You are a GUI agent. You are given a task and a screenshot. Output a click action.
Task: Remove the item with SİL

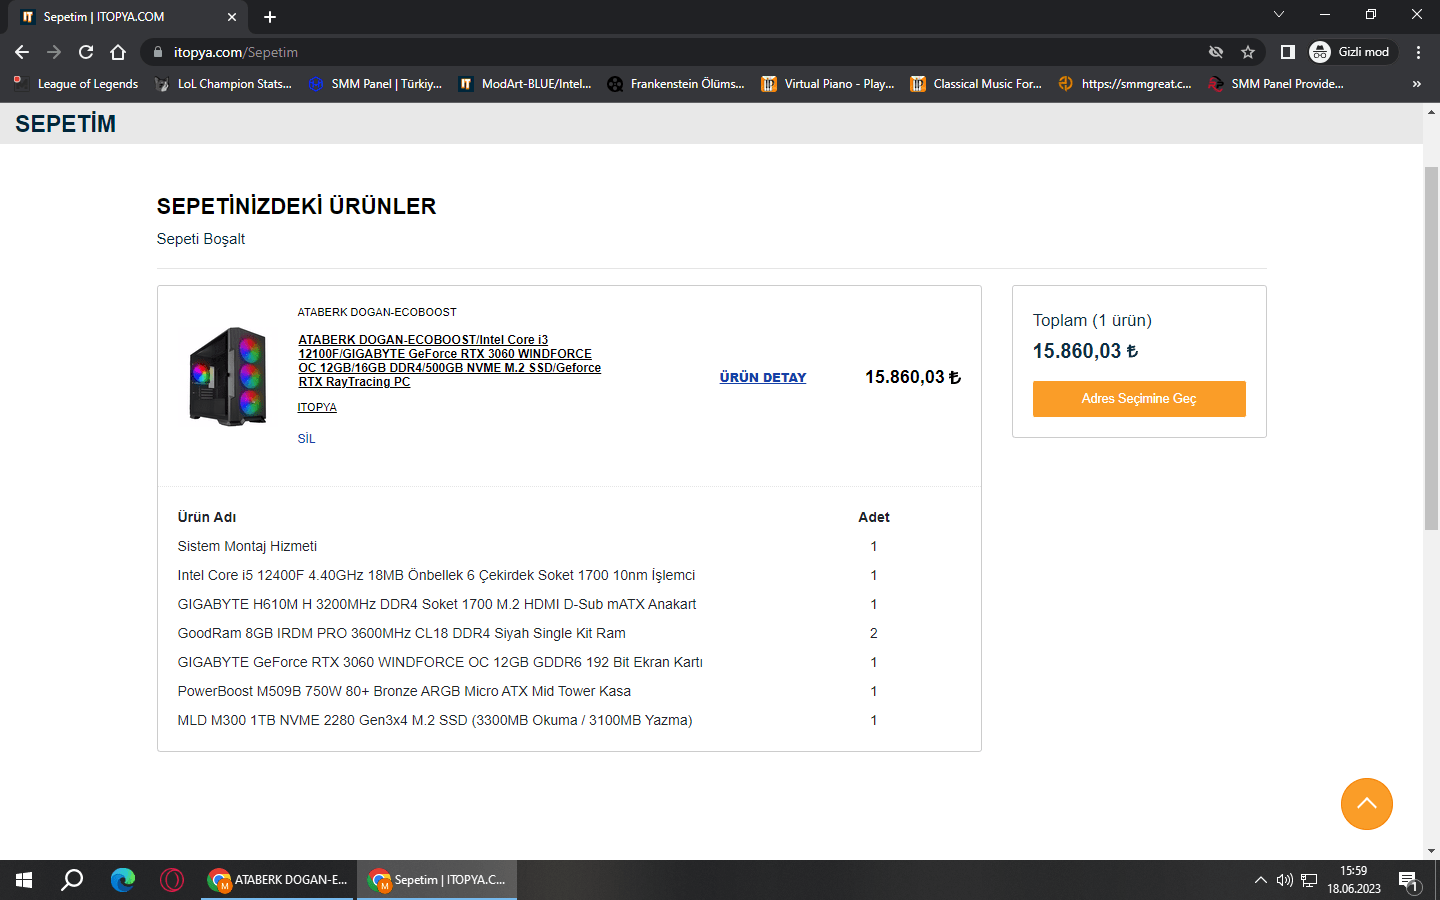coord(307,439)
